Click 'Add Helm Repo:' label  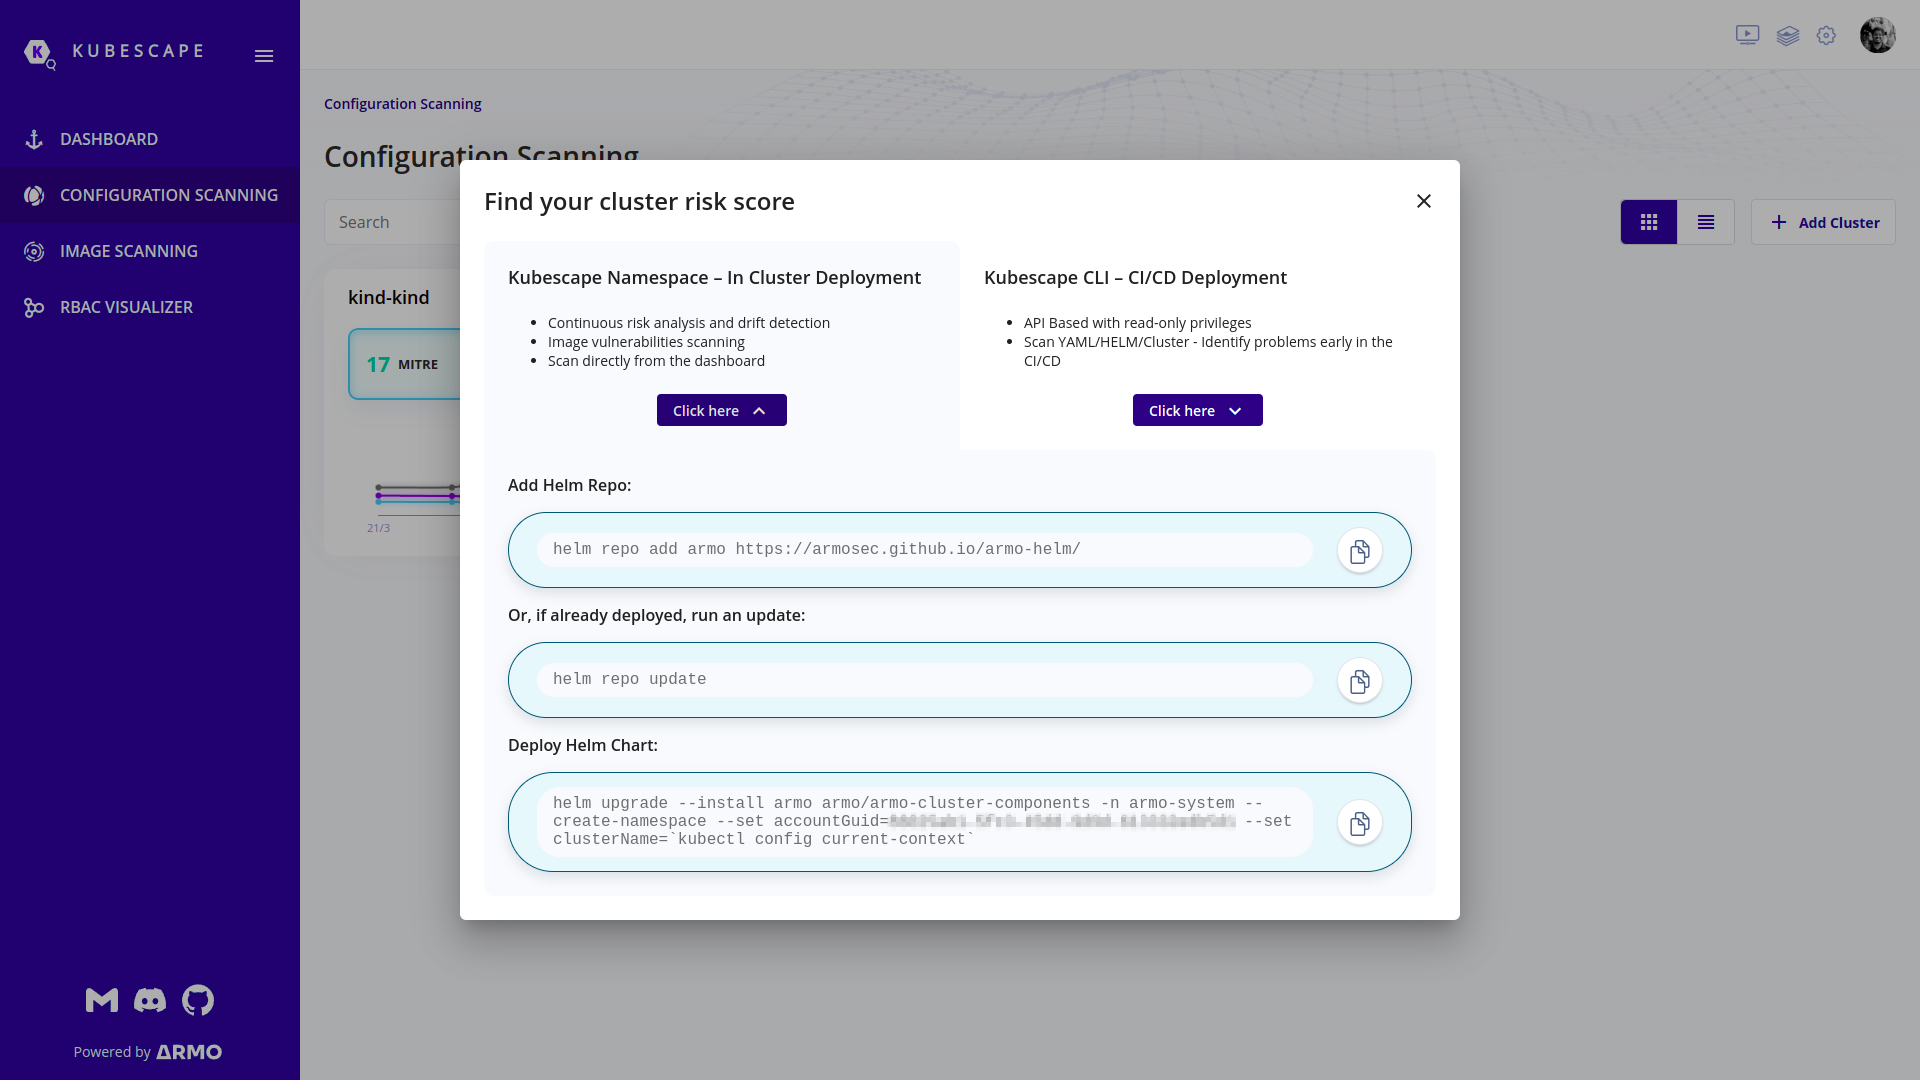(569, 485)
